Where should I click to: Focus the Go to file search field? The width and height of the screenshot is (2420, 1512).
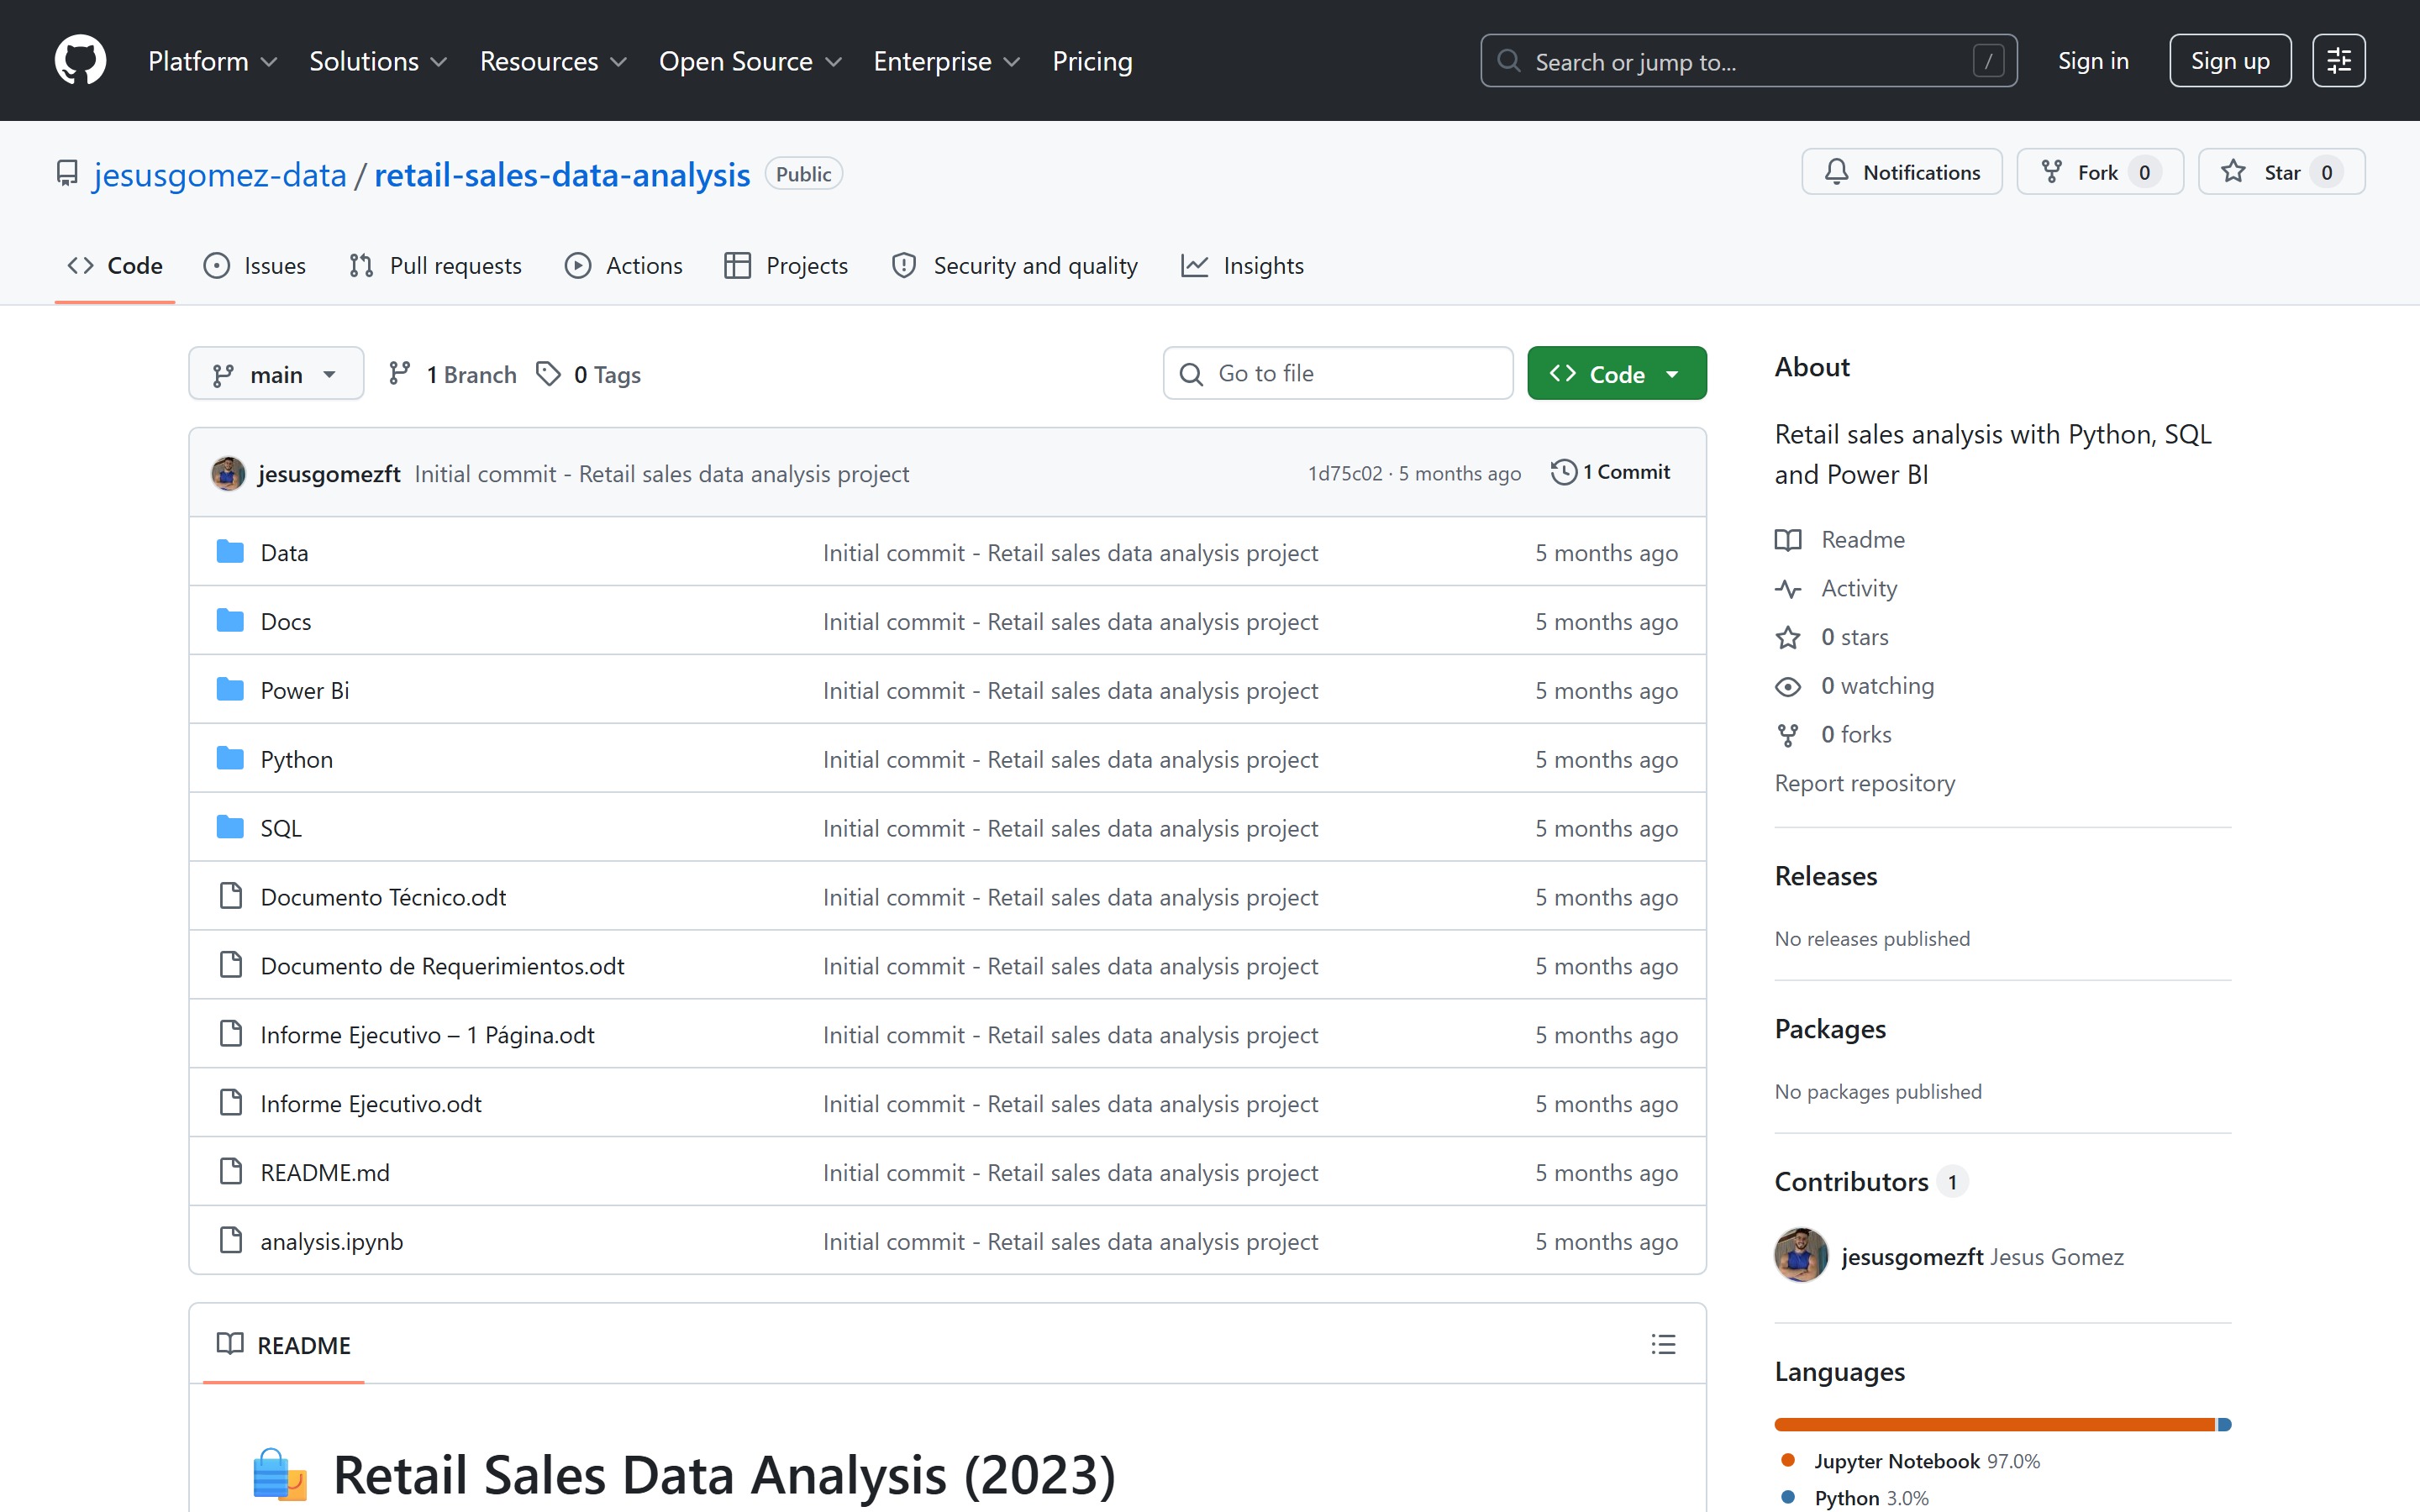[1337, 373]
